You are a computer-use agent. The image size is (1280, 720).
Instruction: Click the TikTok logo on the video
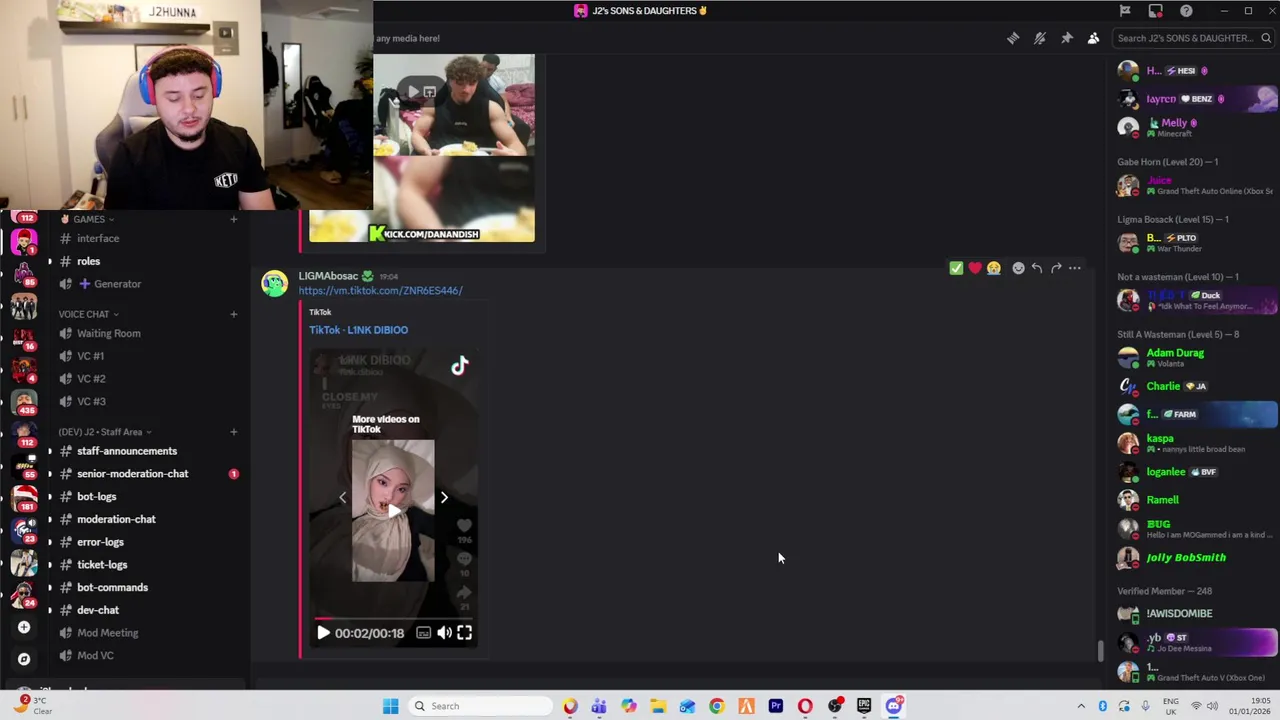459,366
